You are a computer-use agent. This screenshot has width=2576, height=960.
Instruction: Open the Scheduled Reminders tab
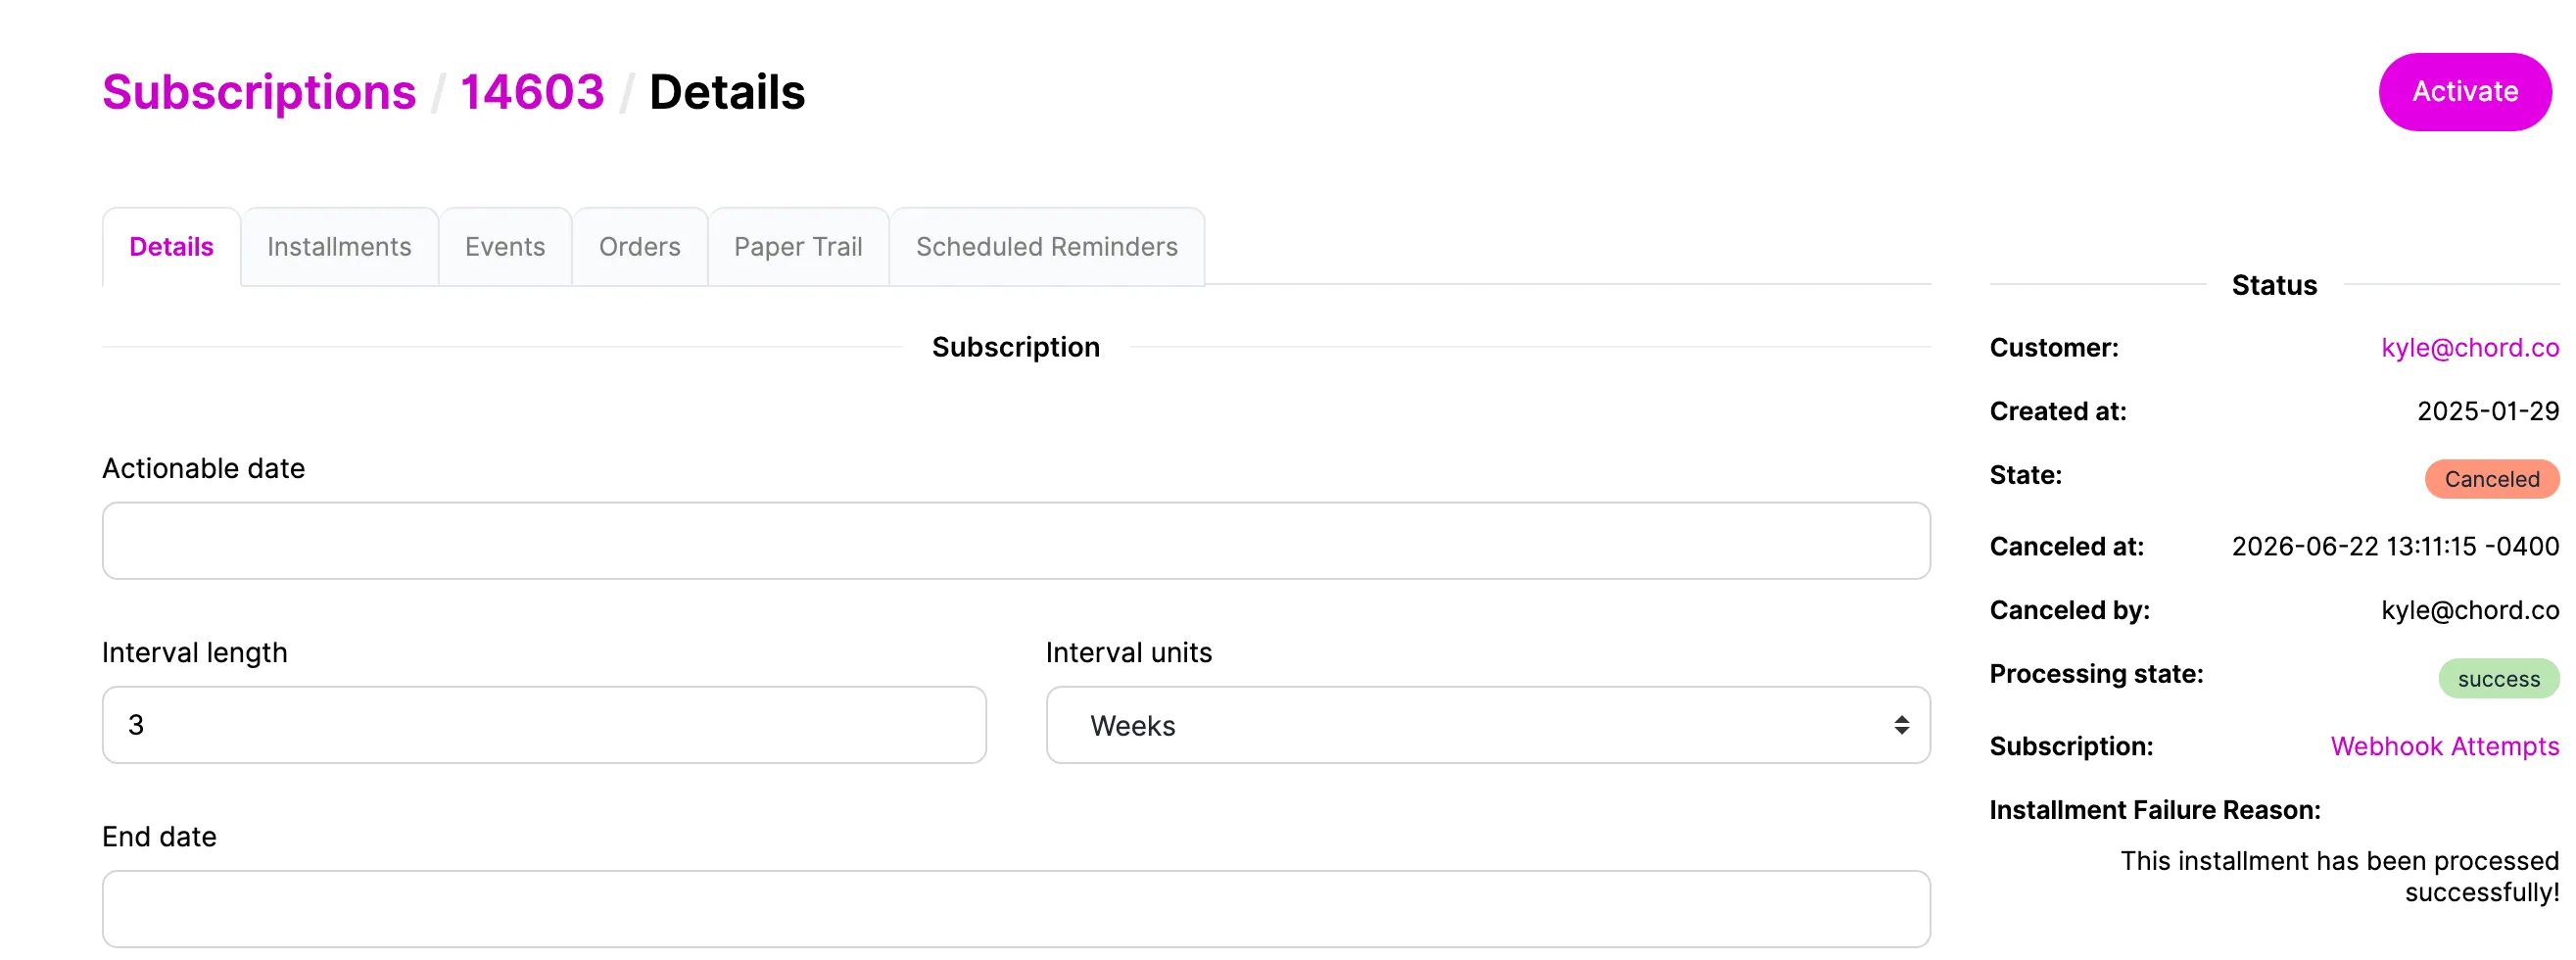point(1047,247)
